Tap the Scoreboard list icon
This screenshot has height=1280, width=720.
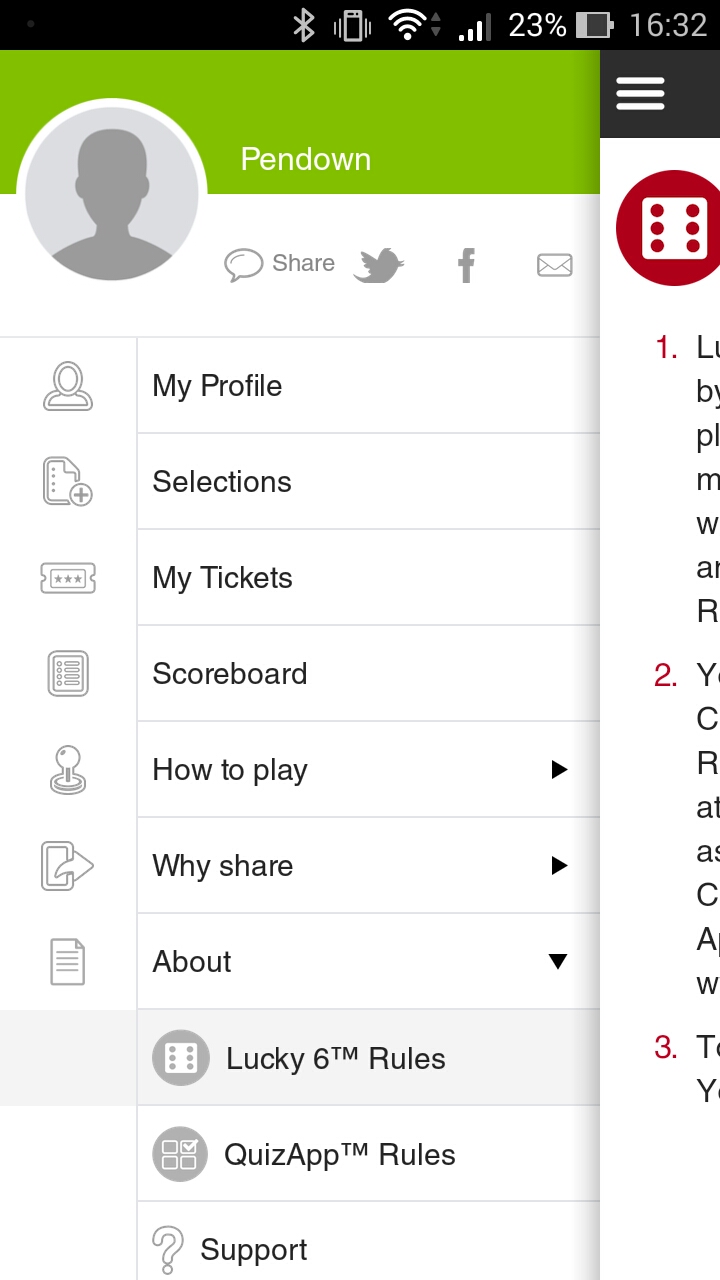tap(68, 673)
